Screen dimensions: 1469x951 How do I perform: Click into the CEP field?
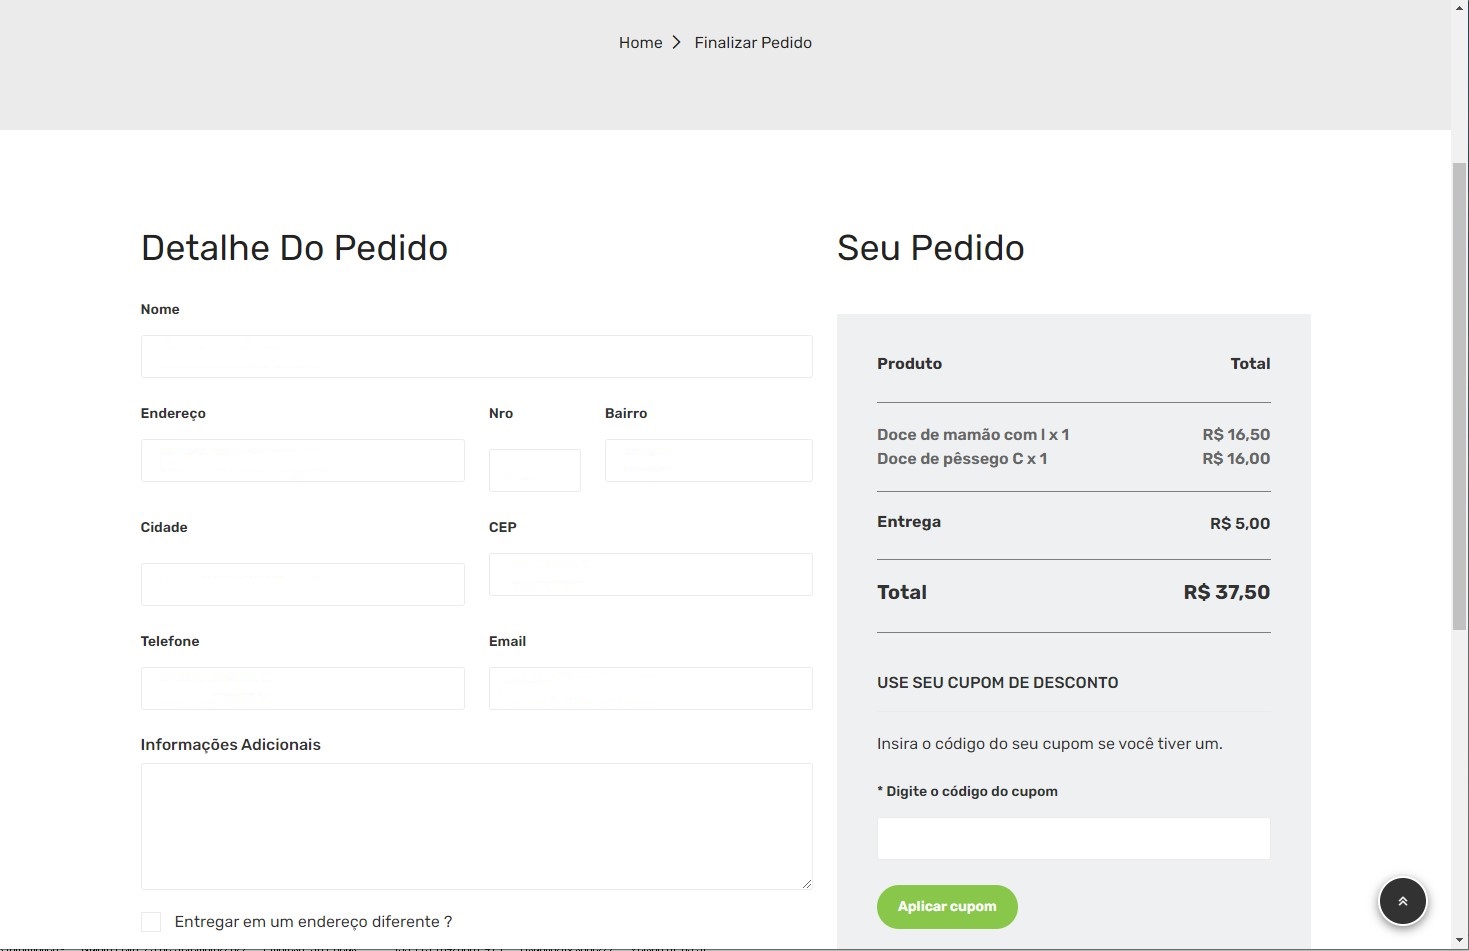tap(650, 574)
